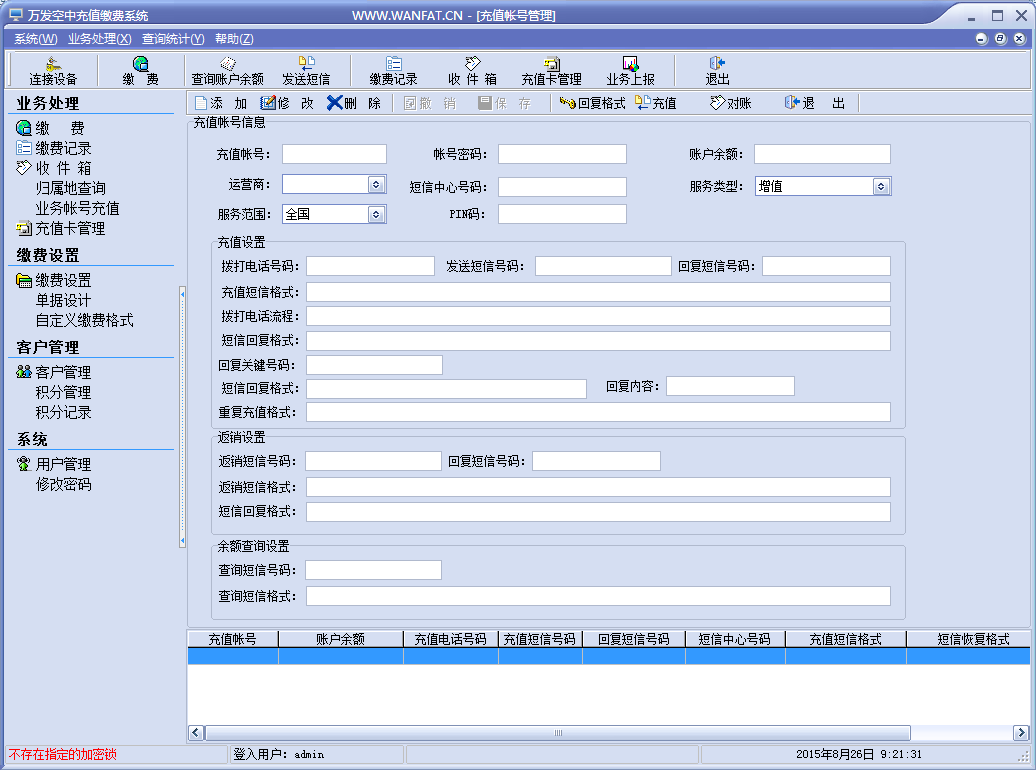Click the 充值帐号 input field
This screenshot has width=1036, height=770.
pyautogui.click(x=334, y=154)
